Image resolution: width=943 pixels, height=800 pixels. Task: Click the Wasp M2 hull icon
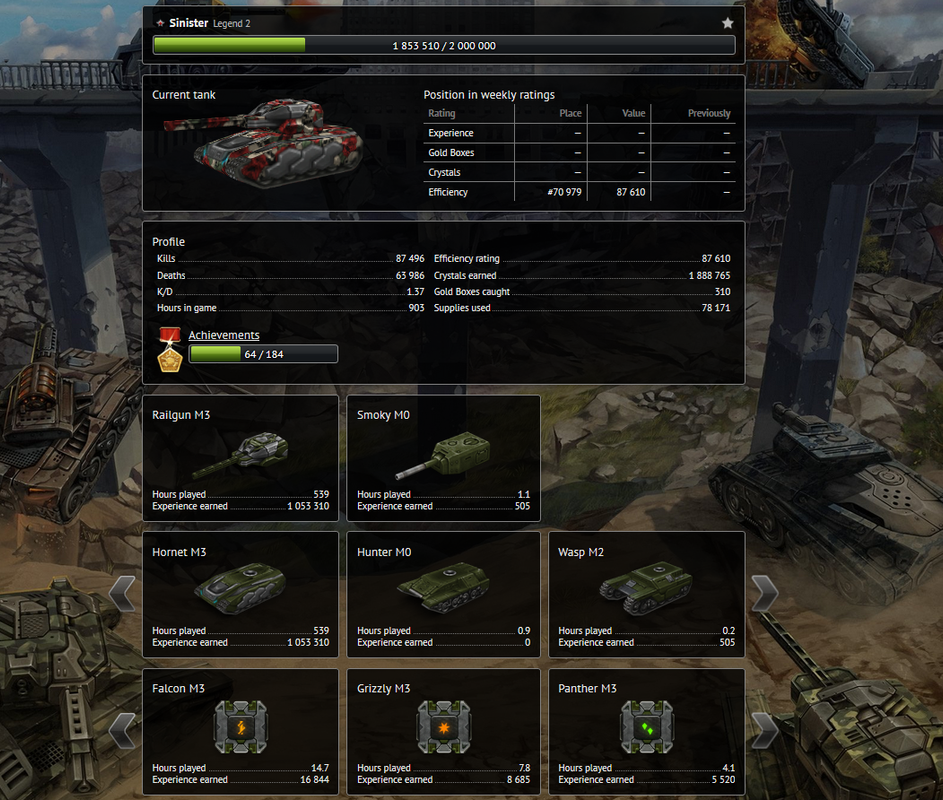(x=646, y=588)
